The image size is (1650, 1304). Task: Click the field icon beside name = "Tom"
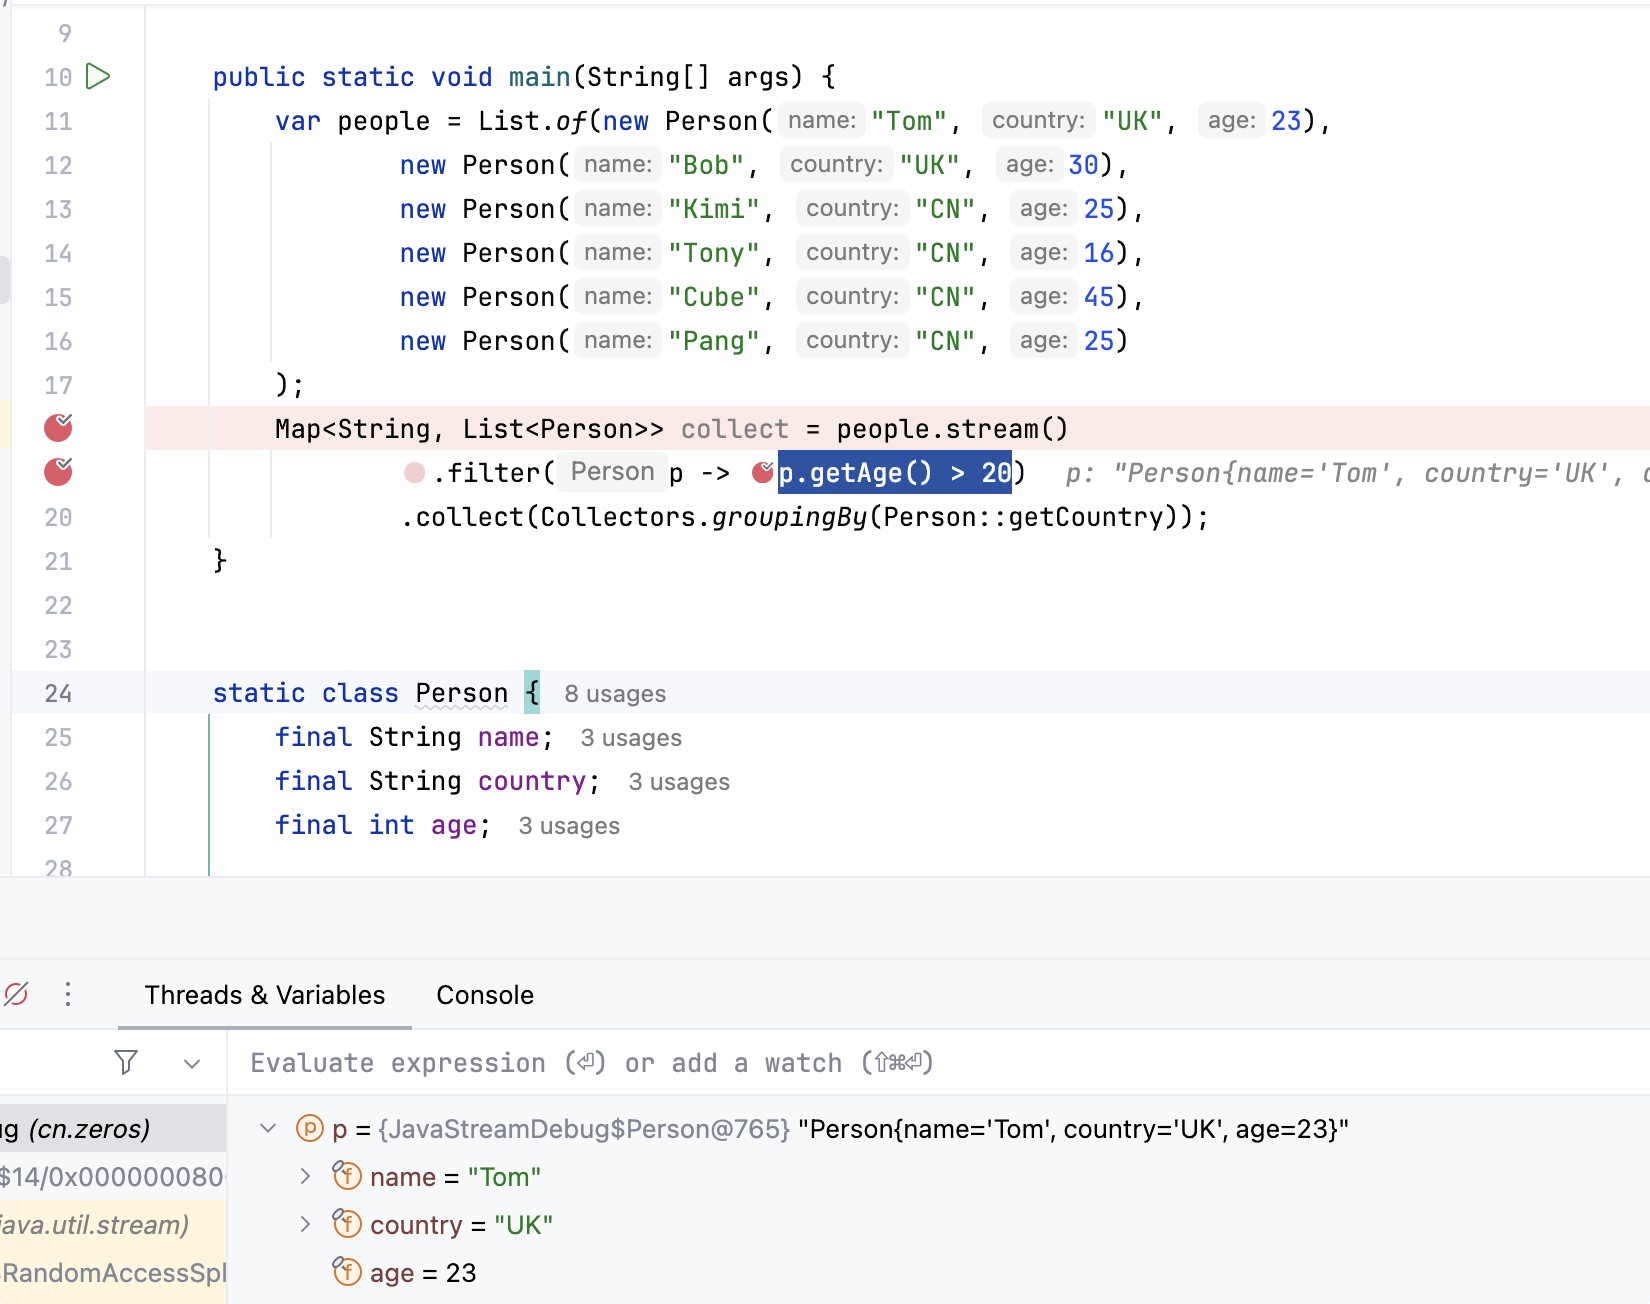click(x=347, y=1176)
